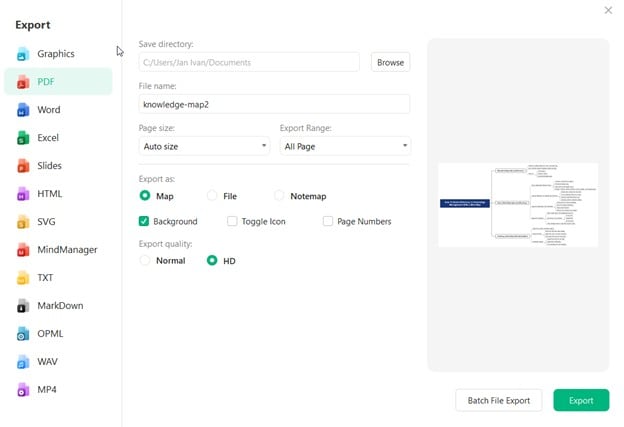This screenshot has height=427, width=624.
Task: Click the File name input field
Action: 274,104
